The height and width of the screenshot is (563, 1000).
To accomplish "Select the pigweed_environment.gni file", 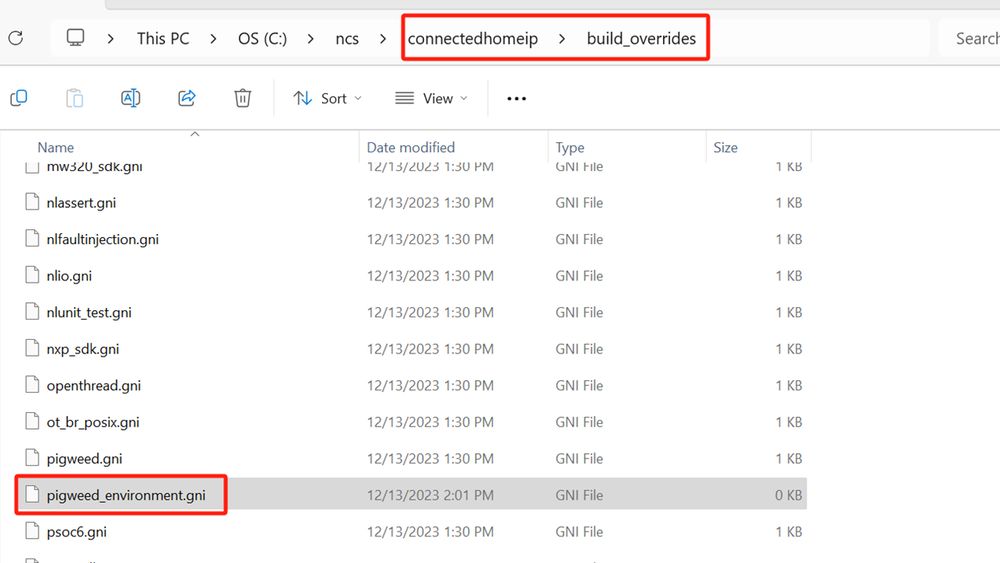I will [x=125, y=495].
